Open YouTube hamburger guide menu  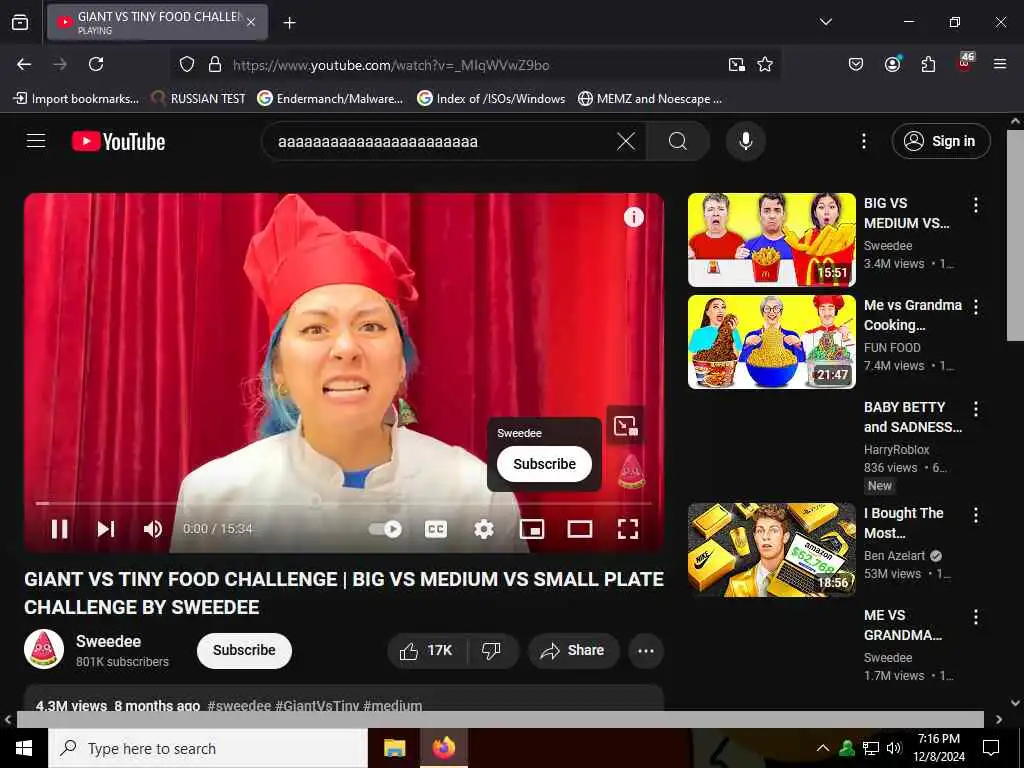(x=36, y=141)
